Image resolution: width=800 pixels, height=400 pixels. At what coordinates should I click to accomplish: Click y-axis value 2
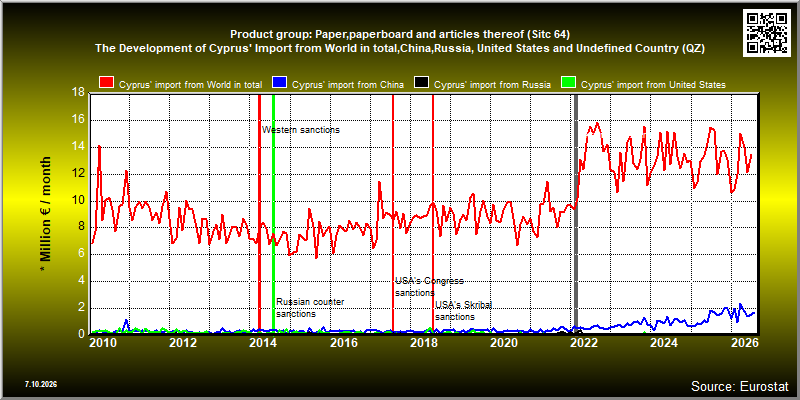coord(82,308)
